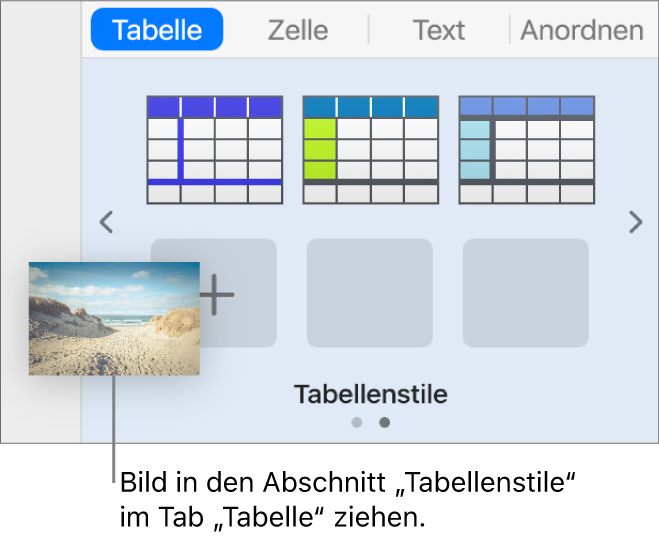Select the rightmost empty style placeholder

[526, 293]
